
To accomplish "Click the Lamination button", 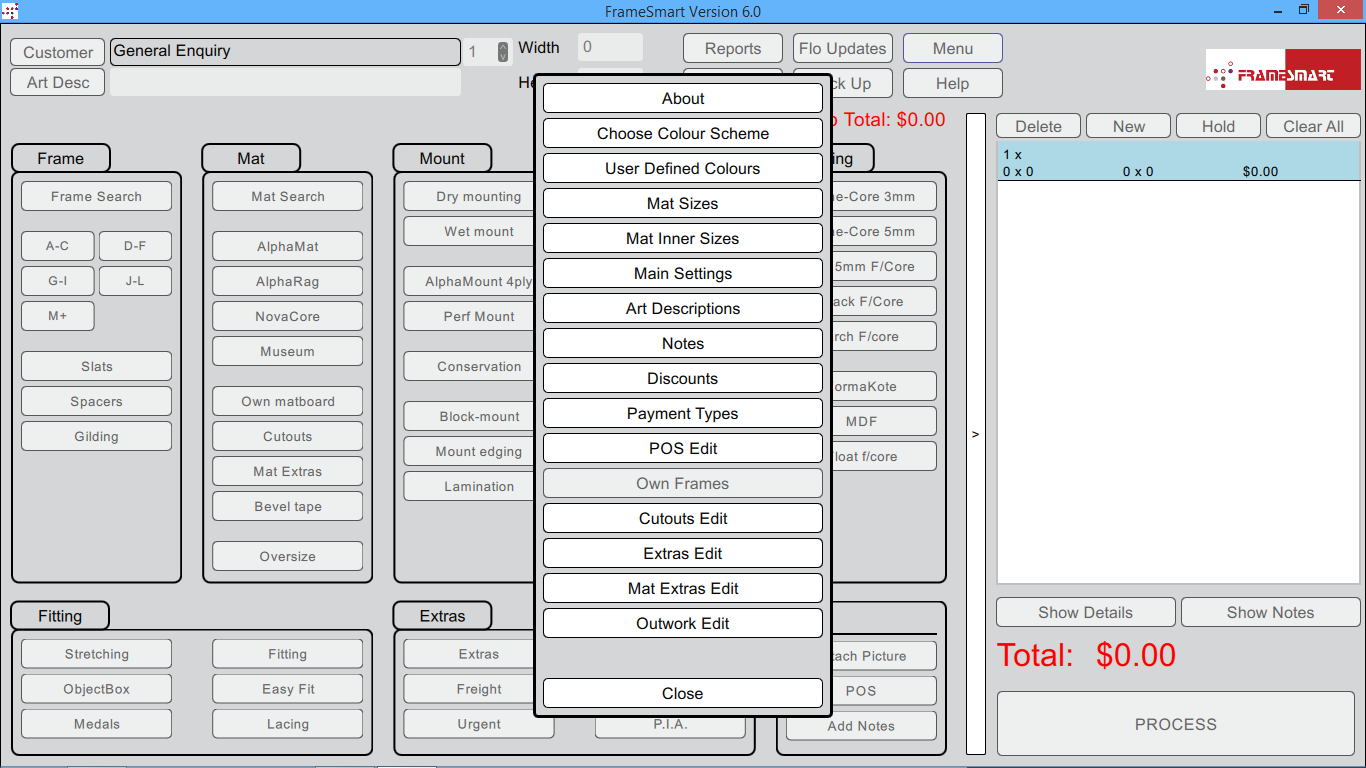I will 470,486.
